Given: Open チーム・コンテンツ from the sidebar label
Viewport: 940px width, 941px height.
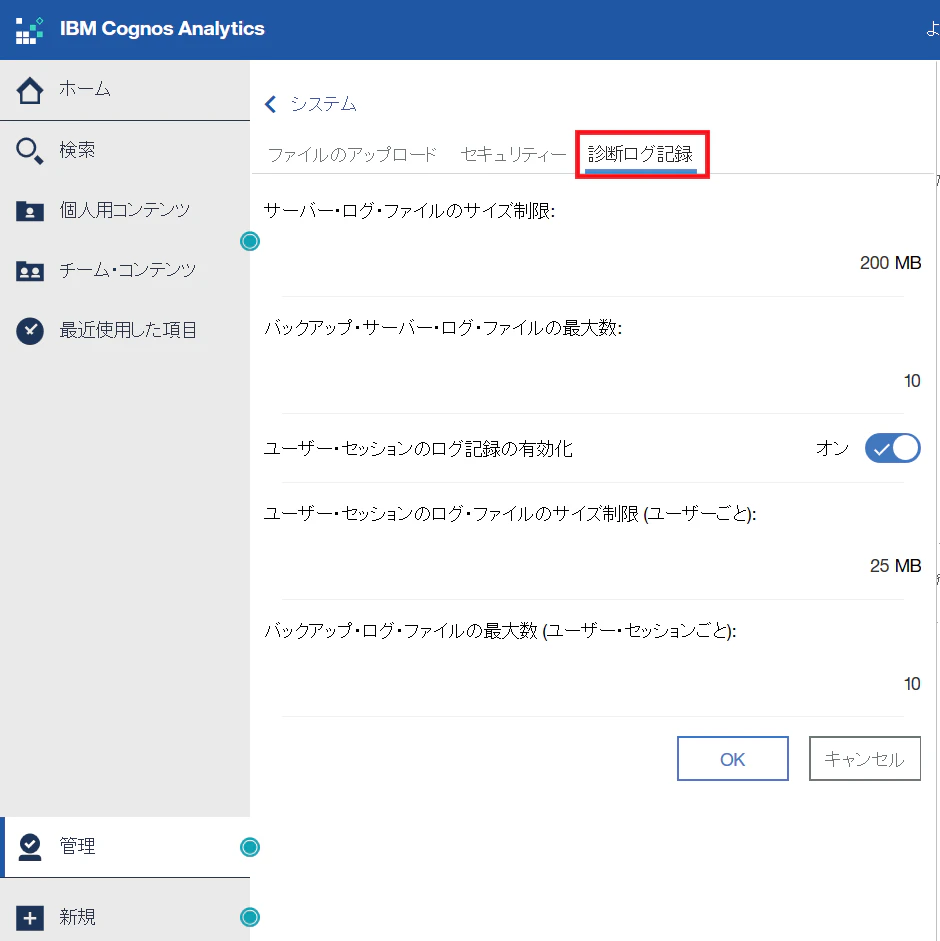Looking at the screenshot, I should (127, 270).
